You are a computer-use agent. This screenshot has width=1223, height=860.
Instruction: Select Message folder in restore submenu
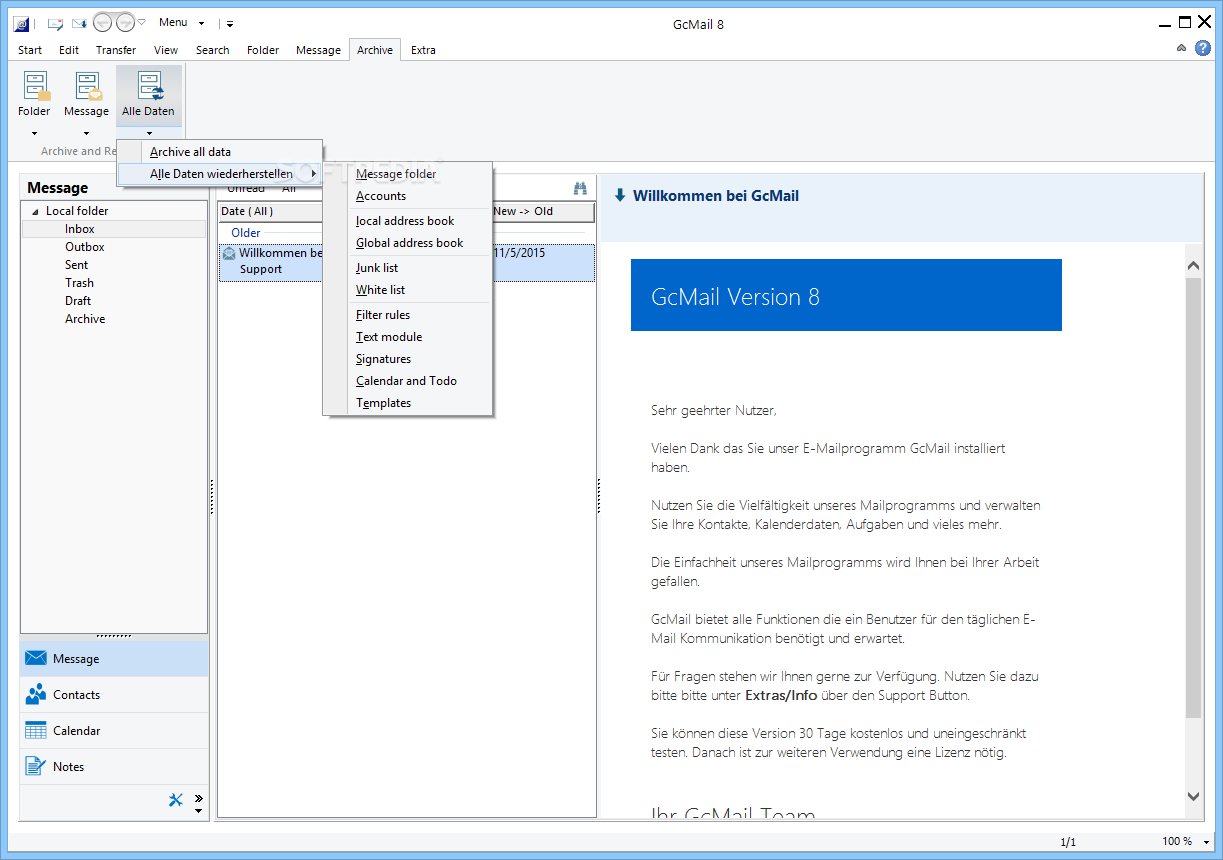[x=408, y=174]
